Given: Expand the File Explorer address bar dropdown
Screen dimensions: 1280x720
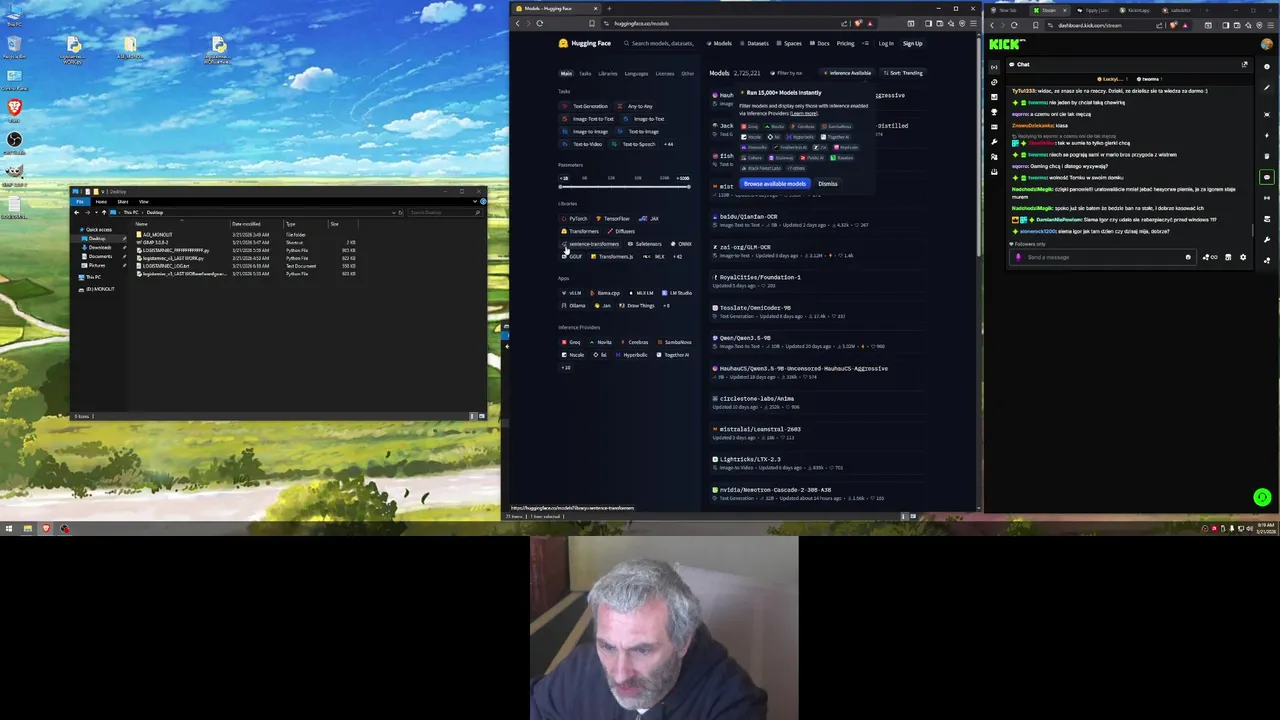Looking at the screenshot, I should coord(393,213).
